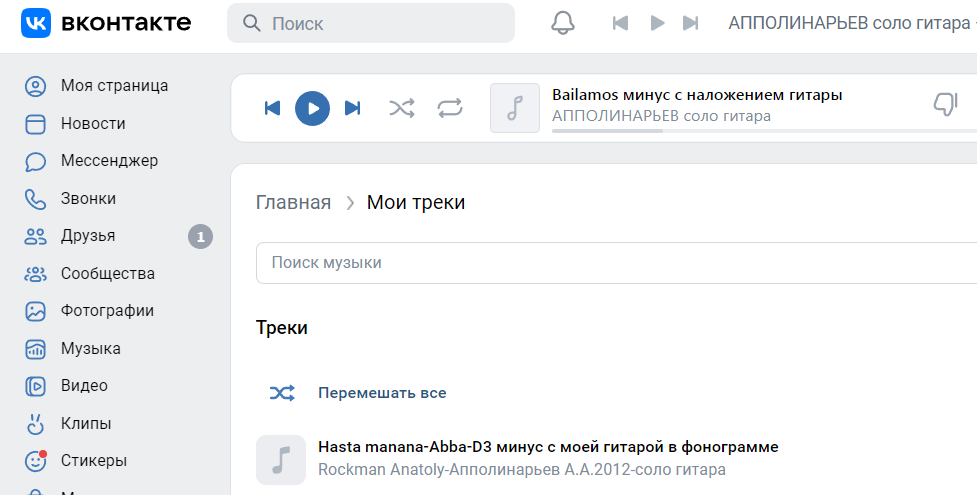Click the Моя страница profile icon
The image size is (977, 495).
click(x=36, y=86)
